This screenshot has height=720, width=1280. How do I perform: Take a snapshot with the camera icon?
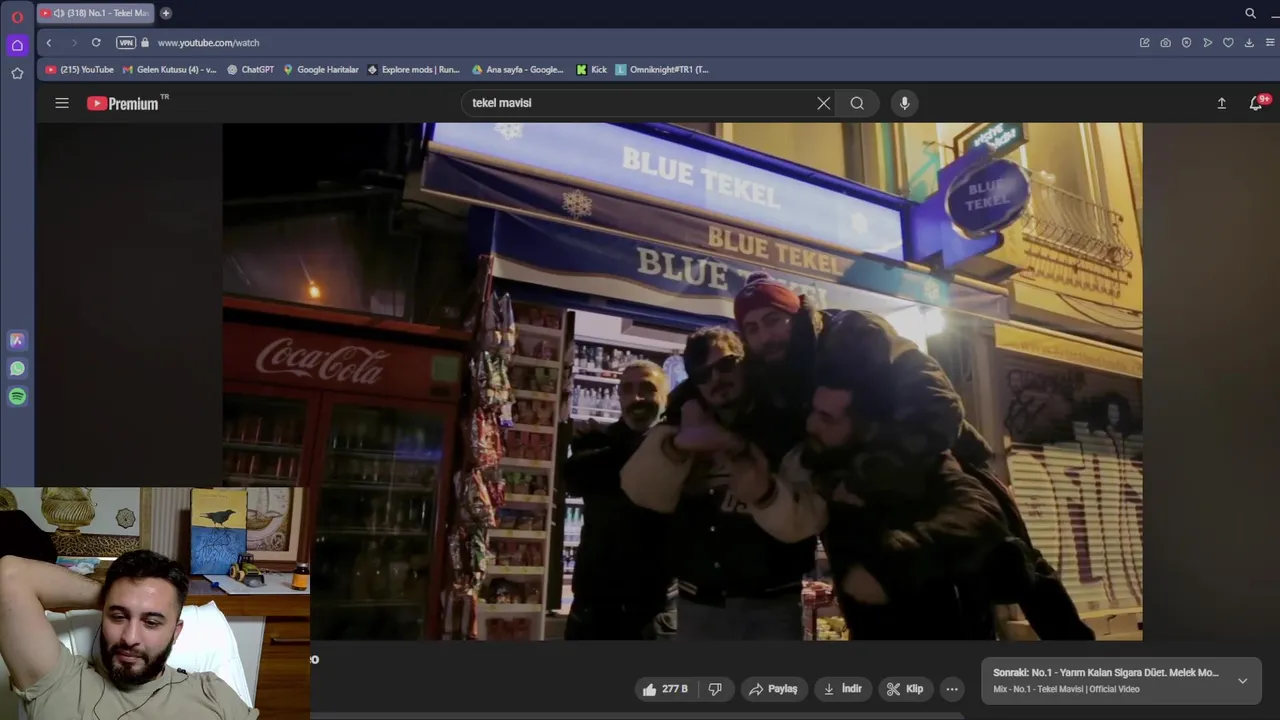pos(1165,42)
